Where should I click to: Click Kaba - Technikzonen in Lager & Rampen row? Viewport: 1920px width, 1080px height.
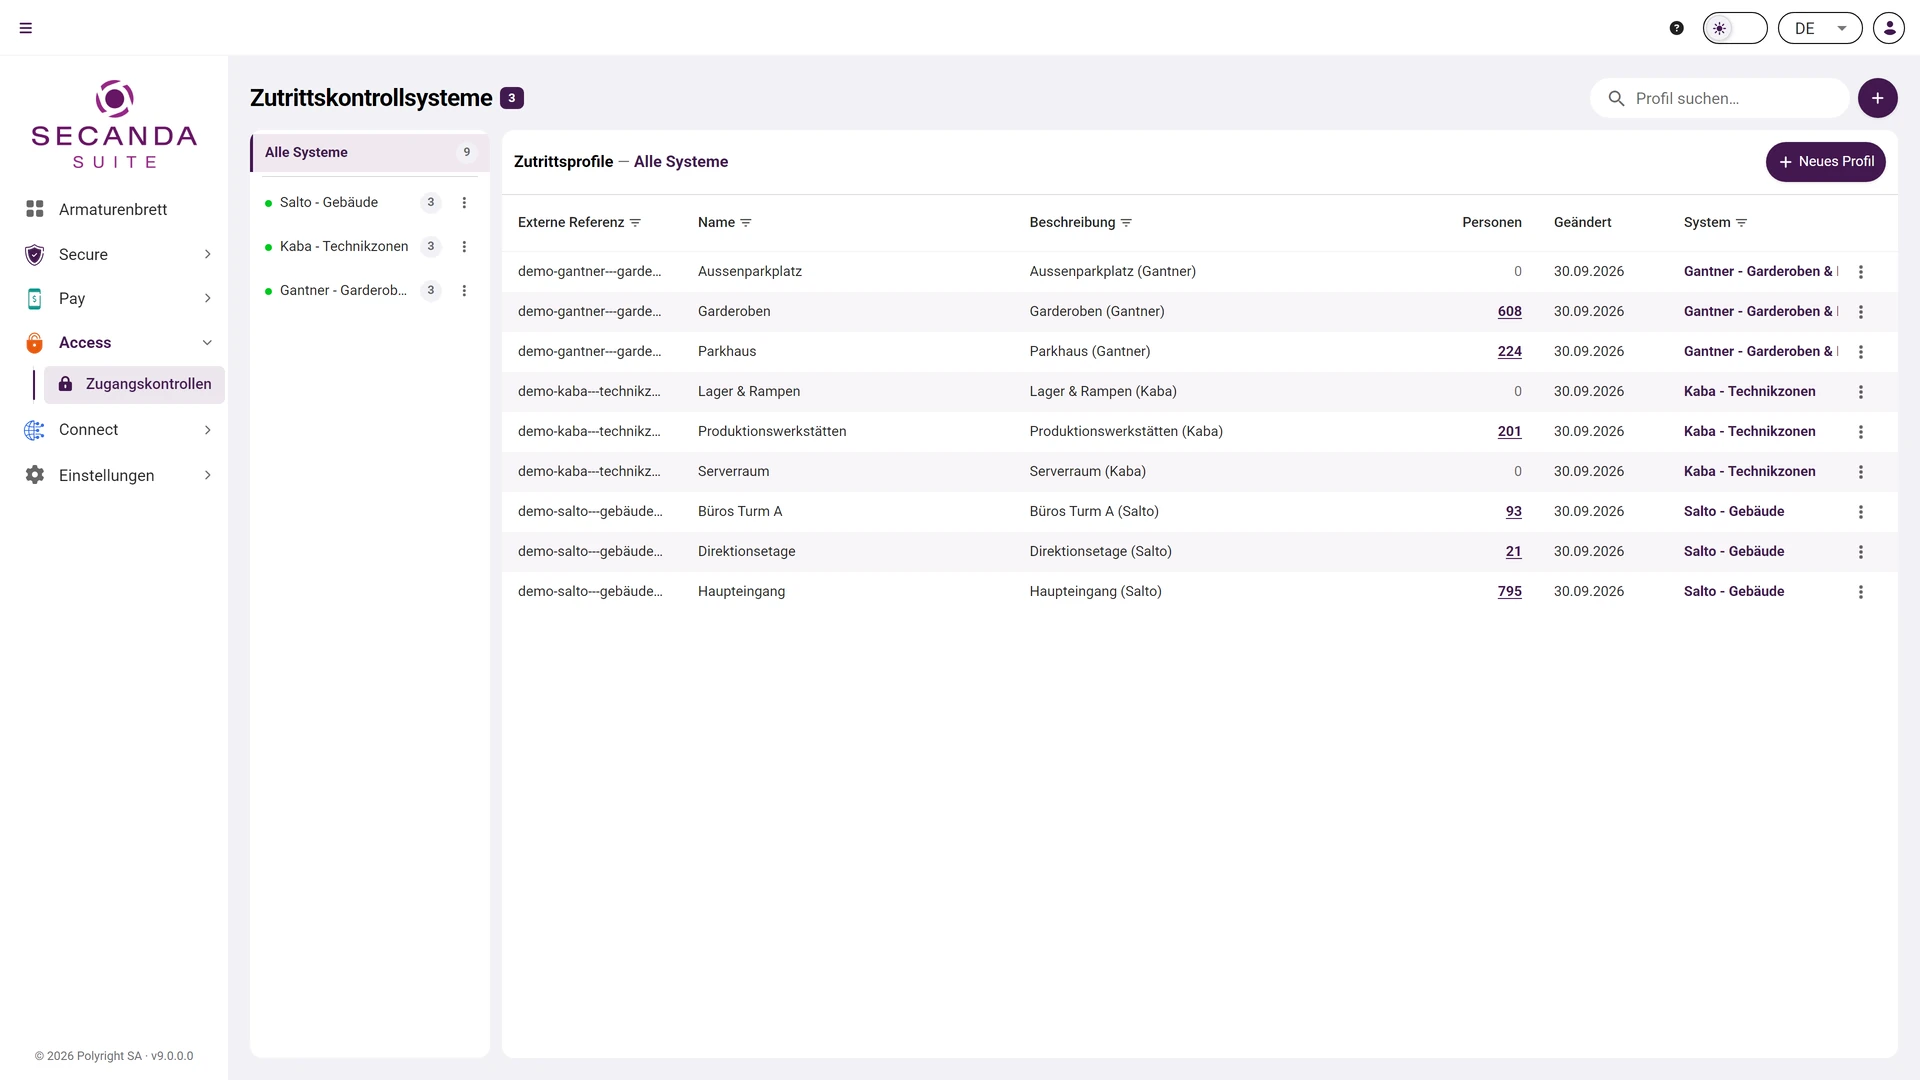[x=1749, y=392]
